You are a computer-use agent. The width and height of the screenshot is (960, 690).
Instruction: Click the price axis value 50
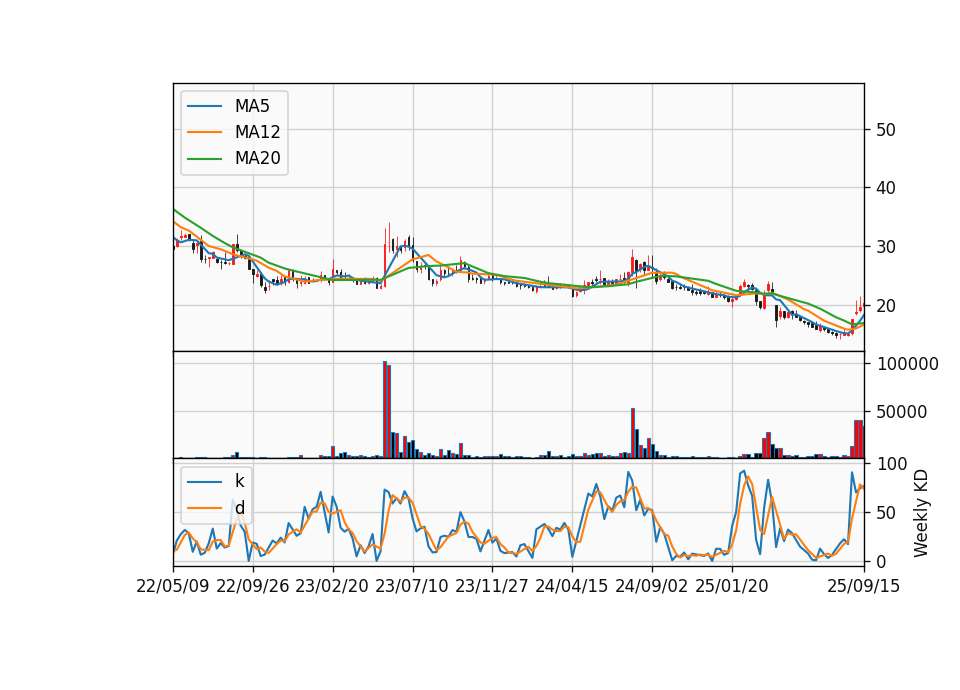[886, 130]
